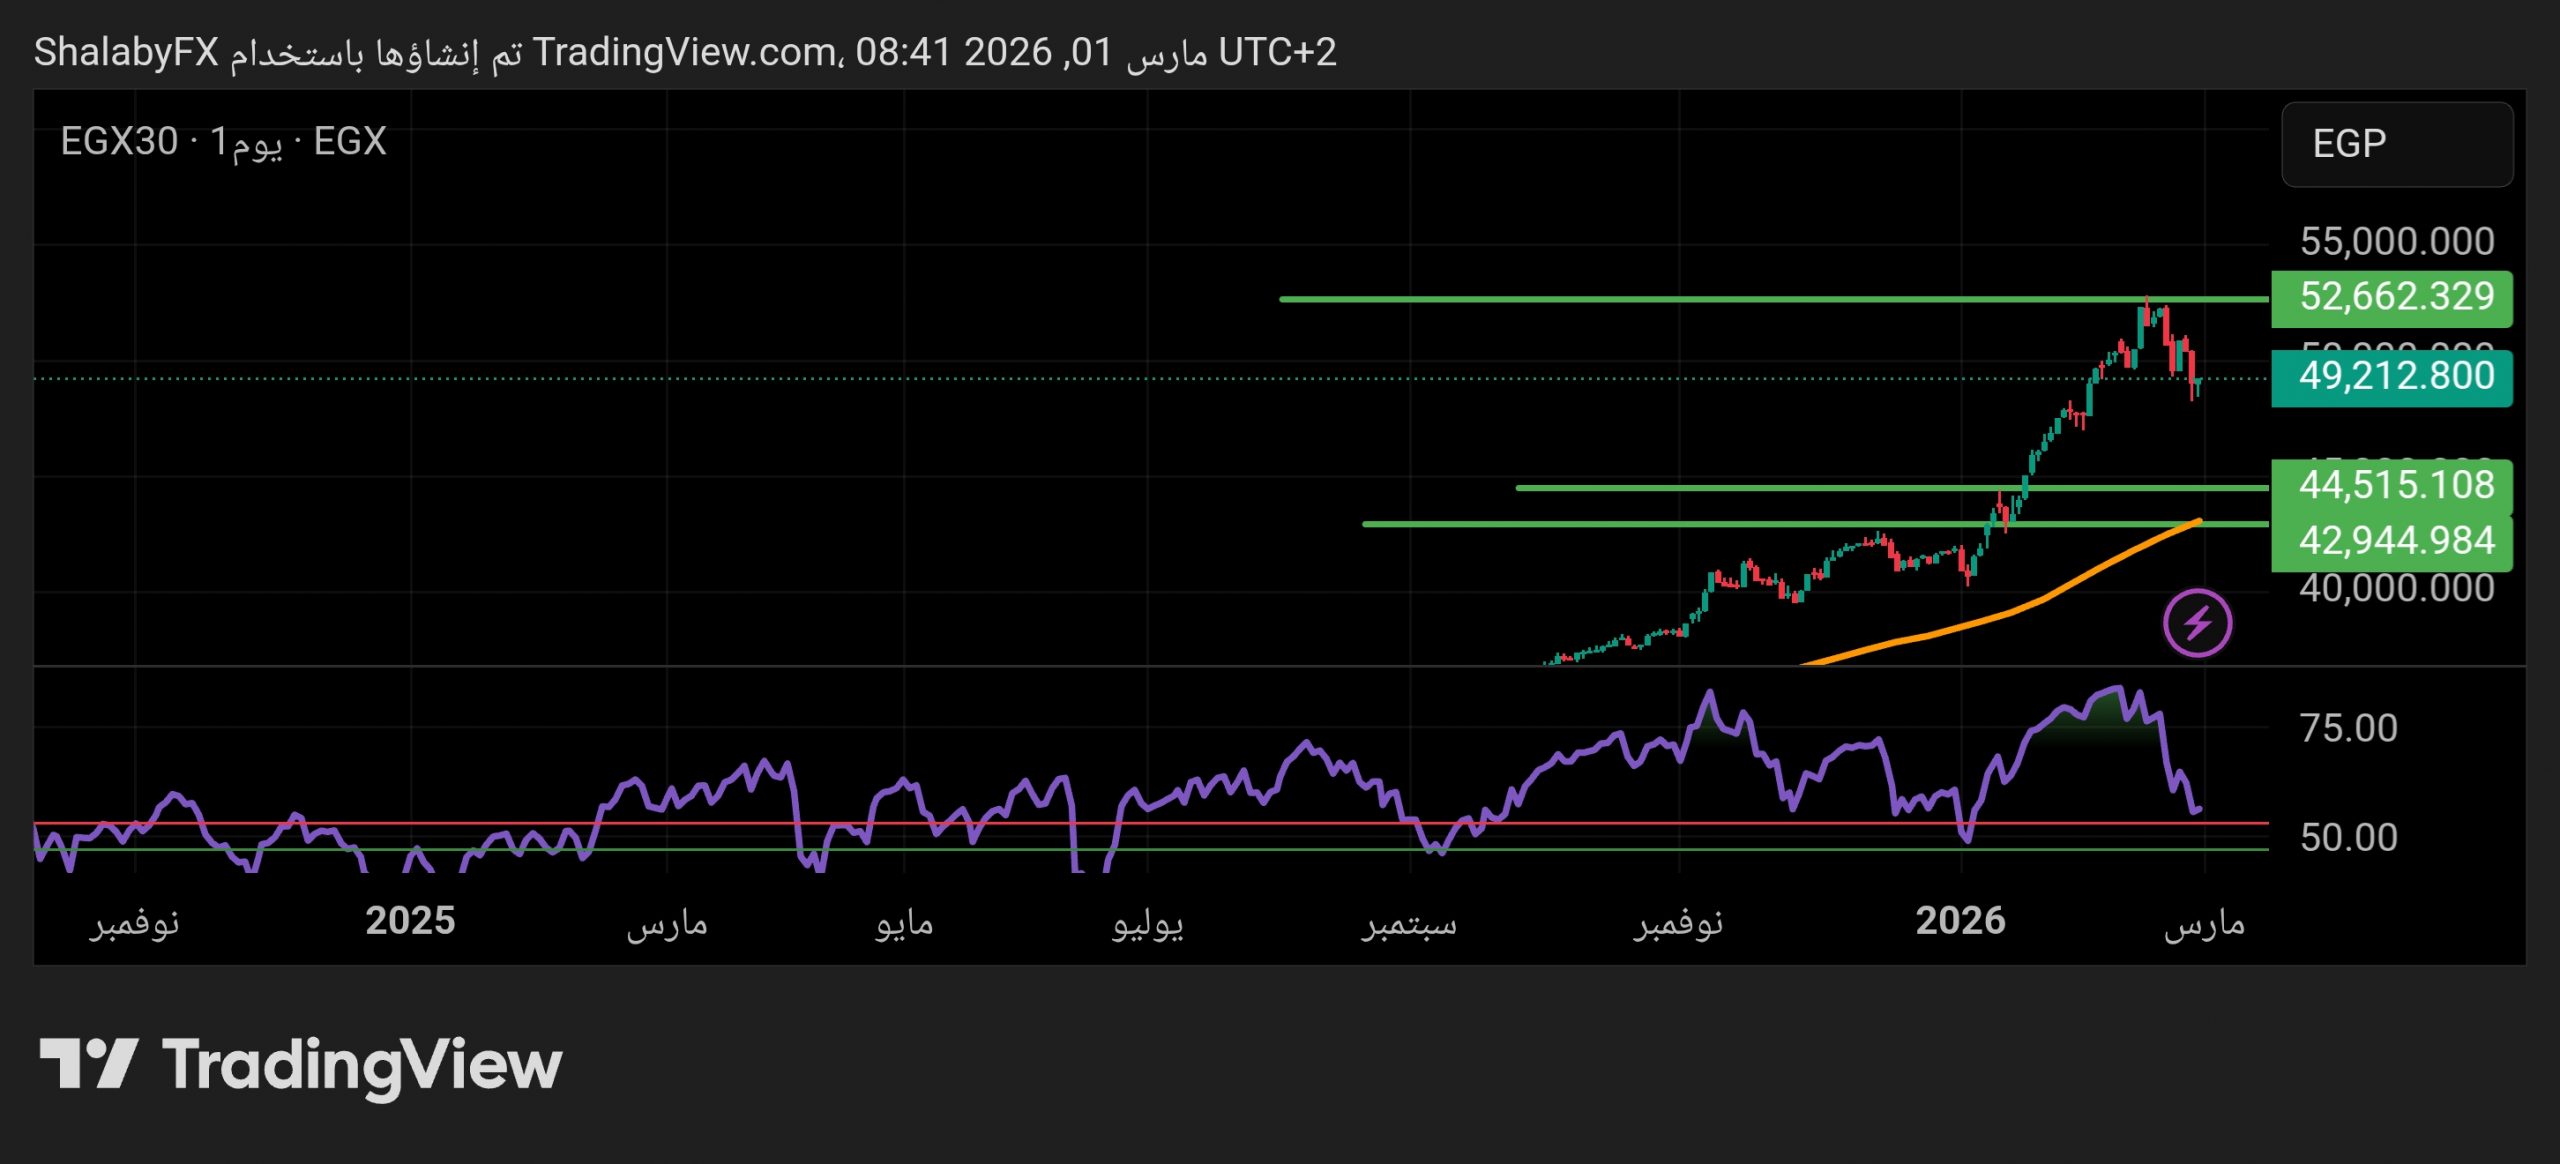
Task: Click the 2026 label on time axis
Action: (1960, 921)
